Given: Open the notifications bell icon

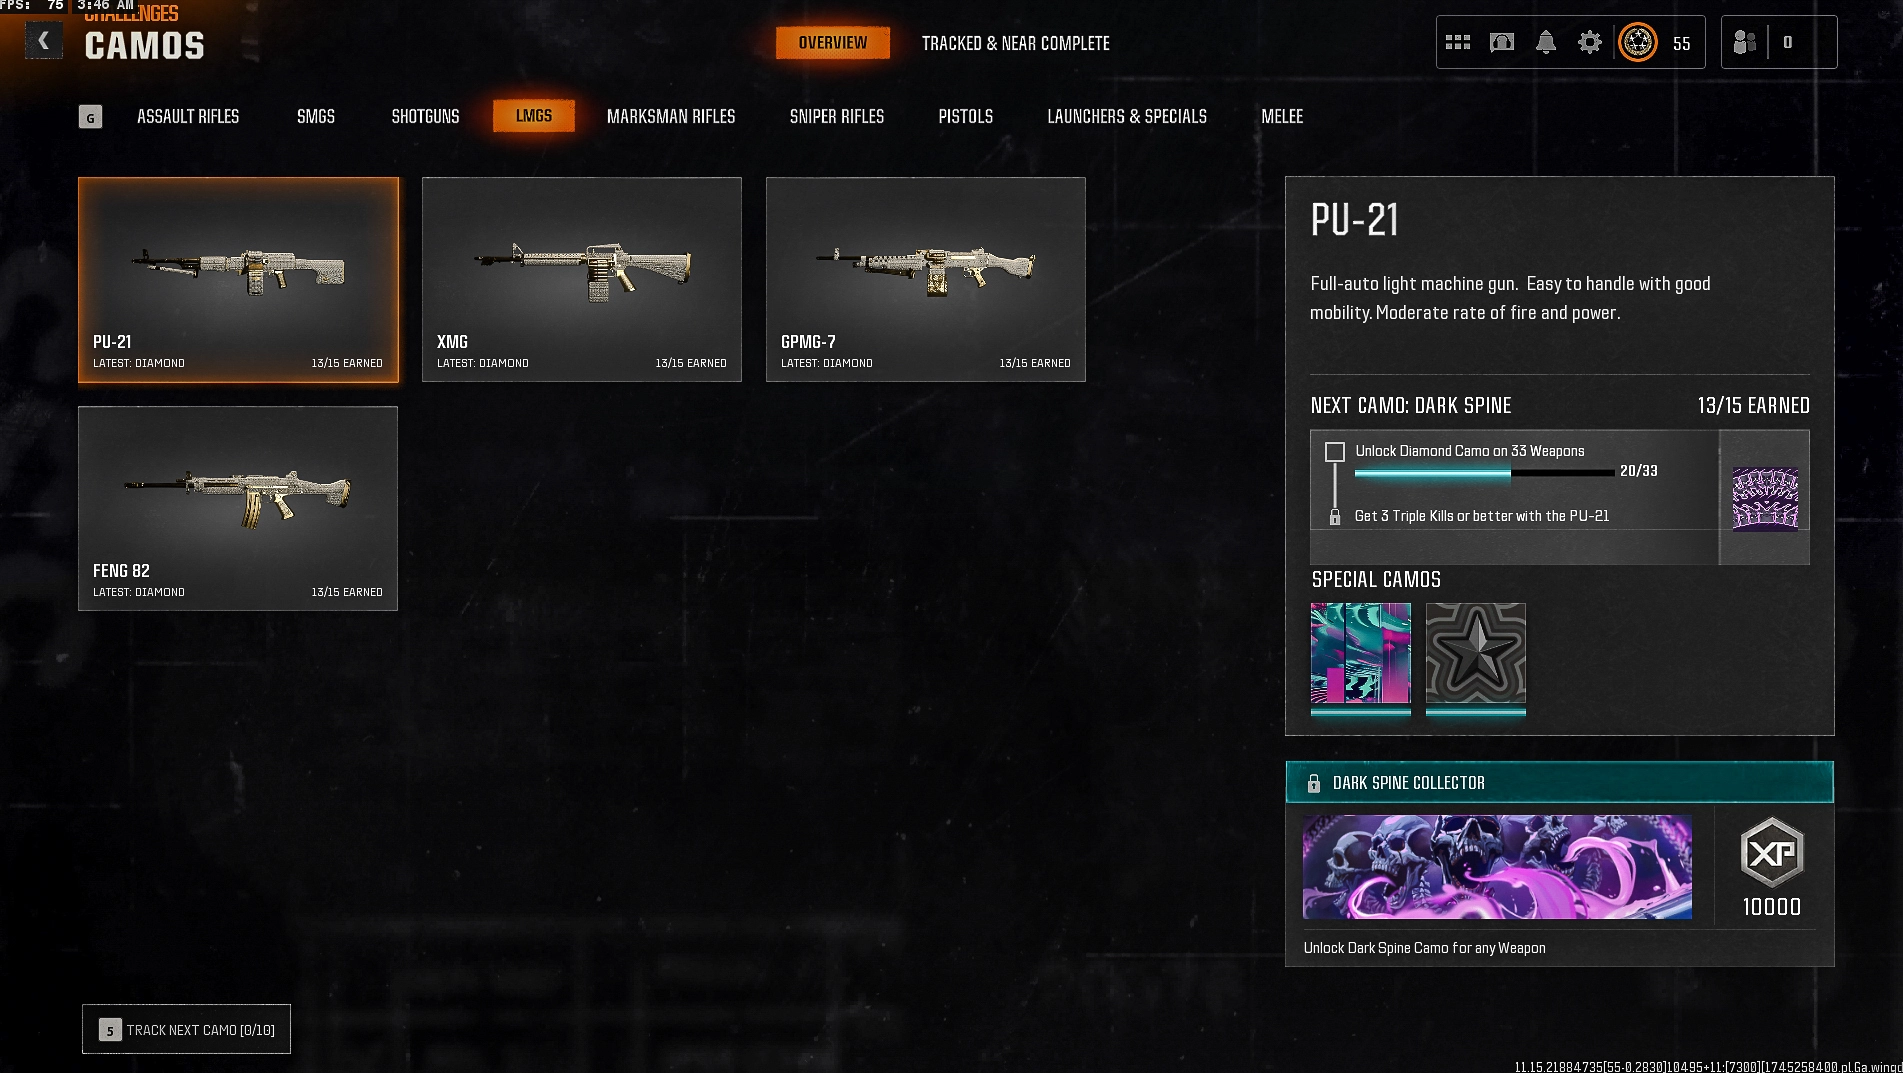Looking at the screenshot, I should pos(1546,42).
